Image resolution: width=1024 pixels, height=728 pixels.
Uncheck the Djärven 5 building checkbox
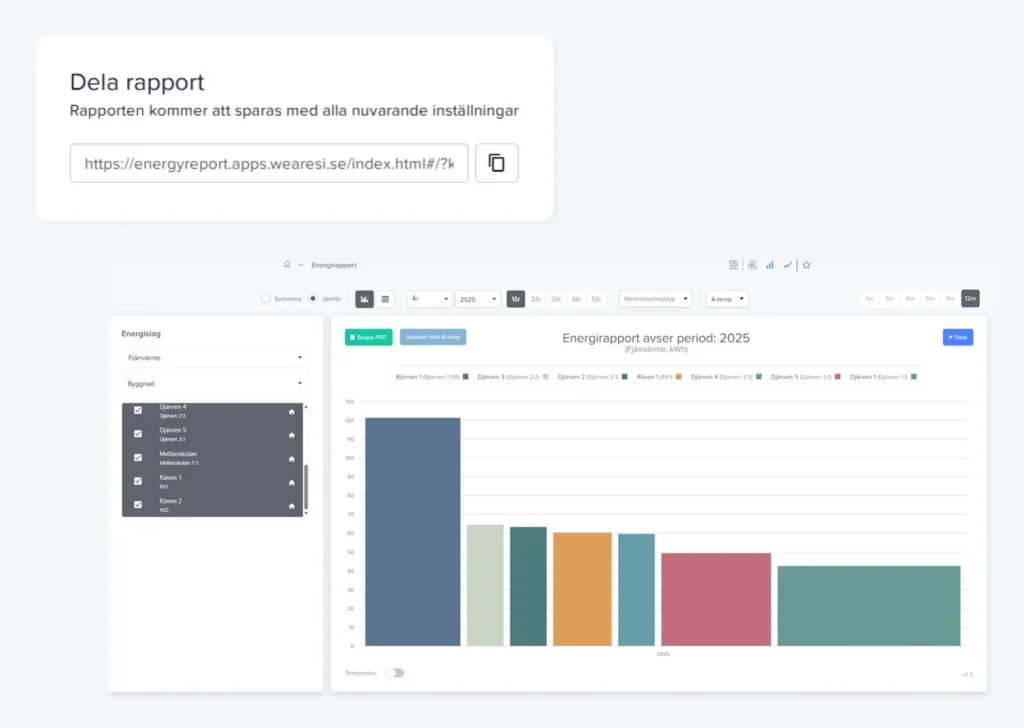pos(138,434)
